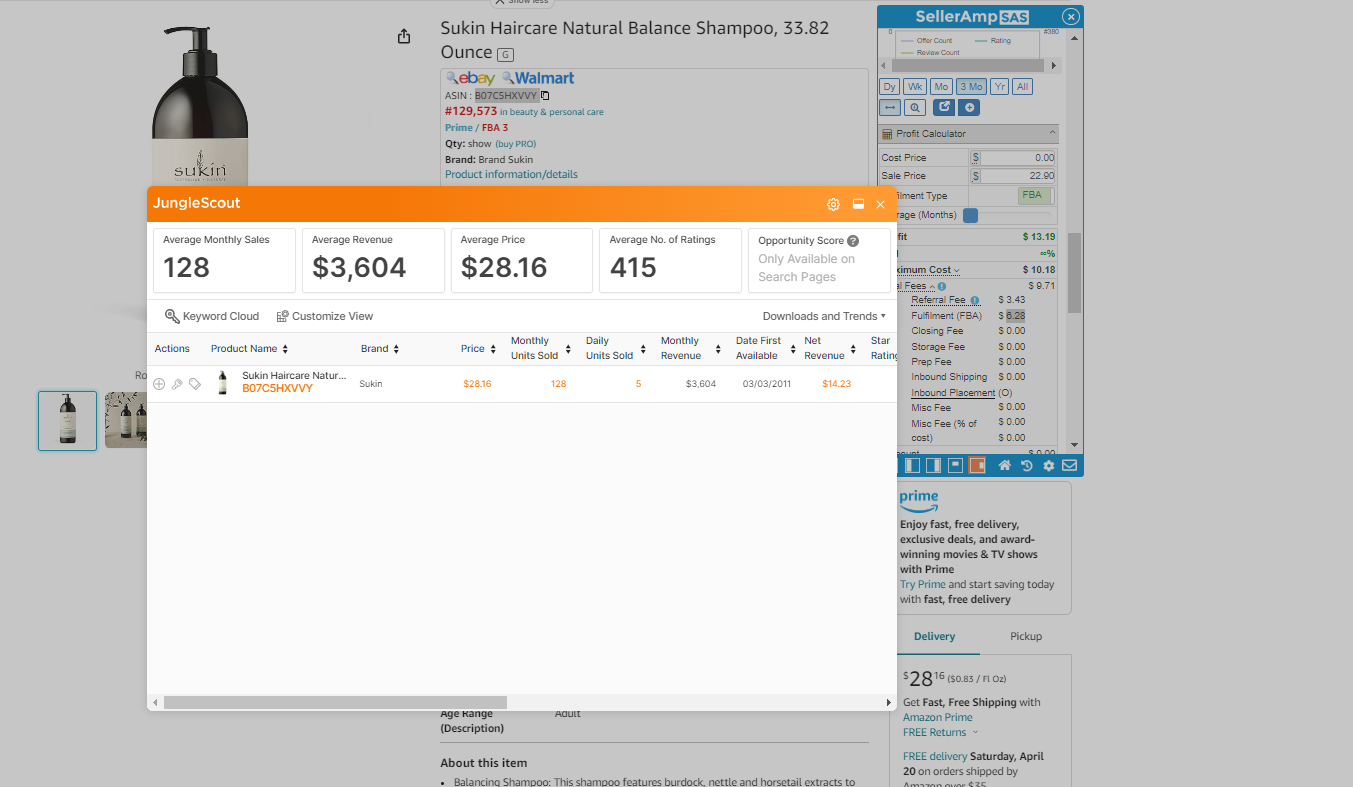Collapse the Profit Calculator section

(1052, 133)
